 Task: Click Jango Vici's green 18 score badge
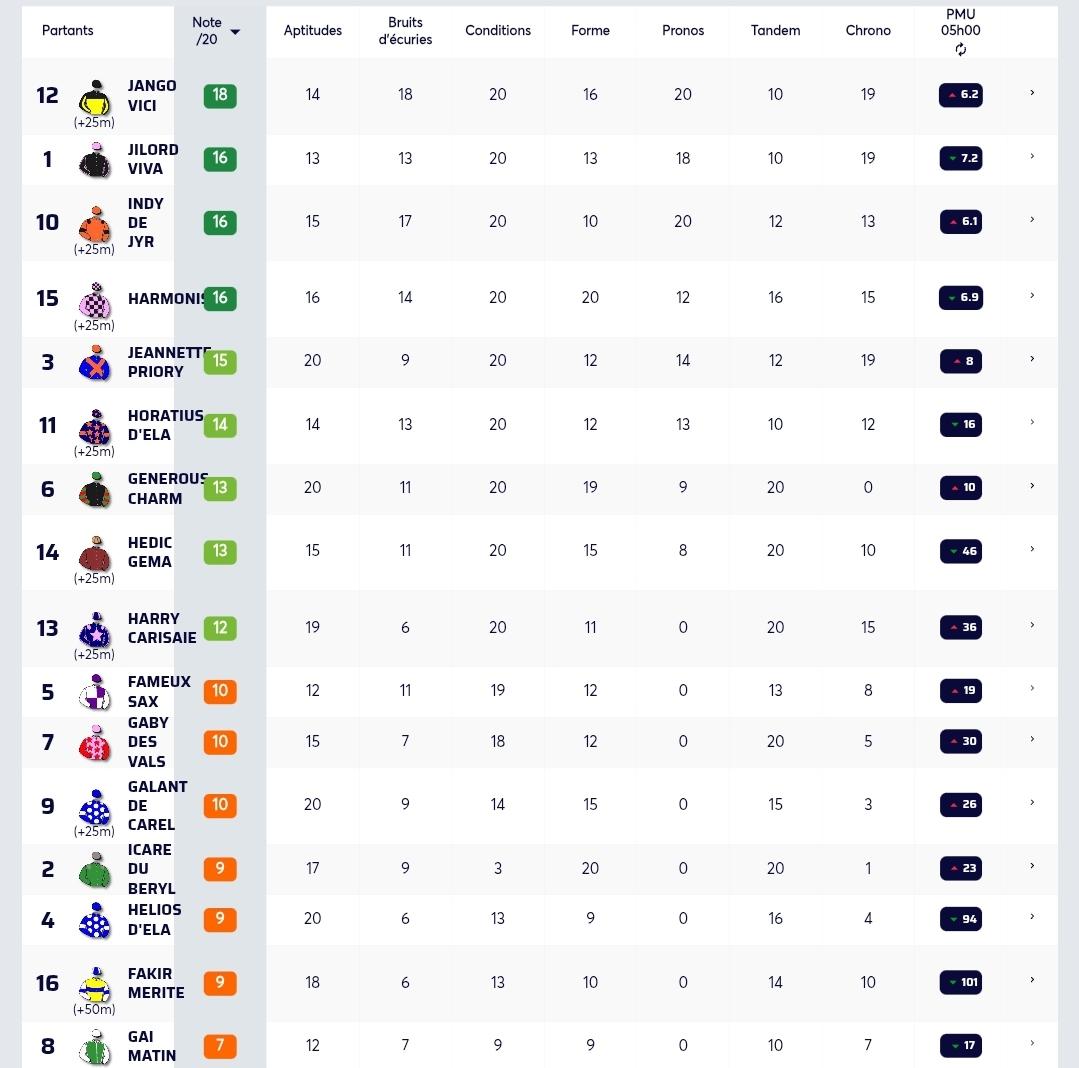coord(220,96)
